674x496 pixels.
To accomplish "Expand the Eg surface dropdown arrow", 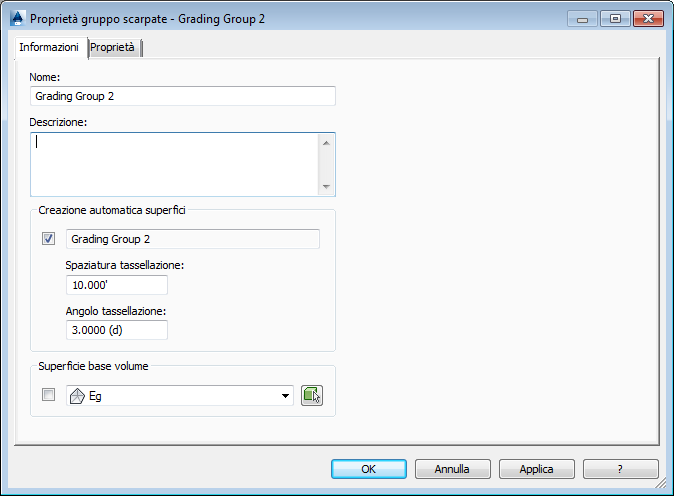I will [287, 396].
